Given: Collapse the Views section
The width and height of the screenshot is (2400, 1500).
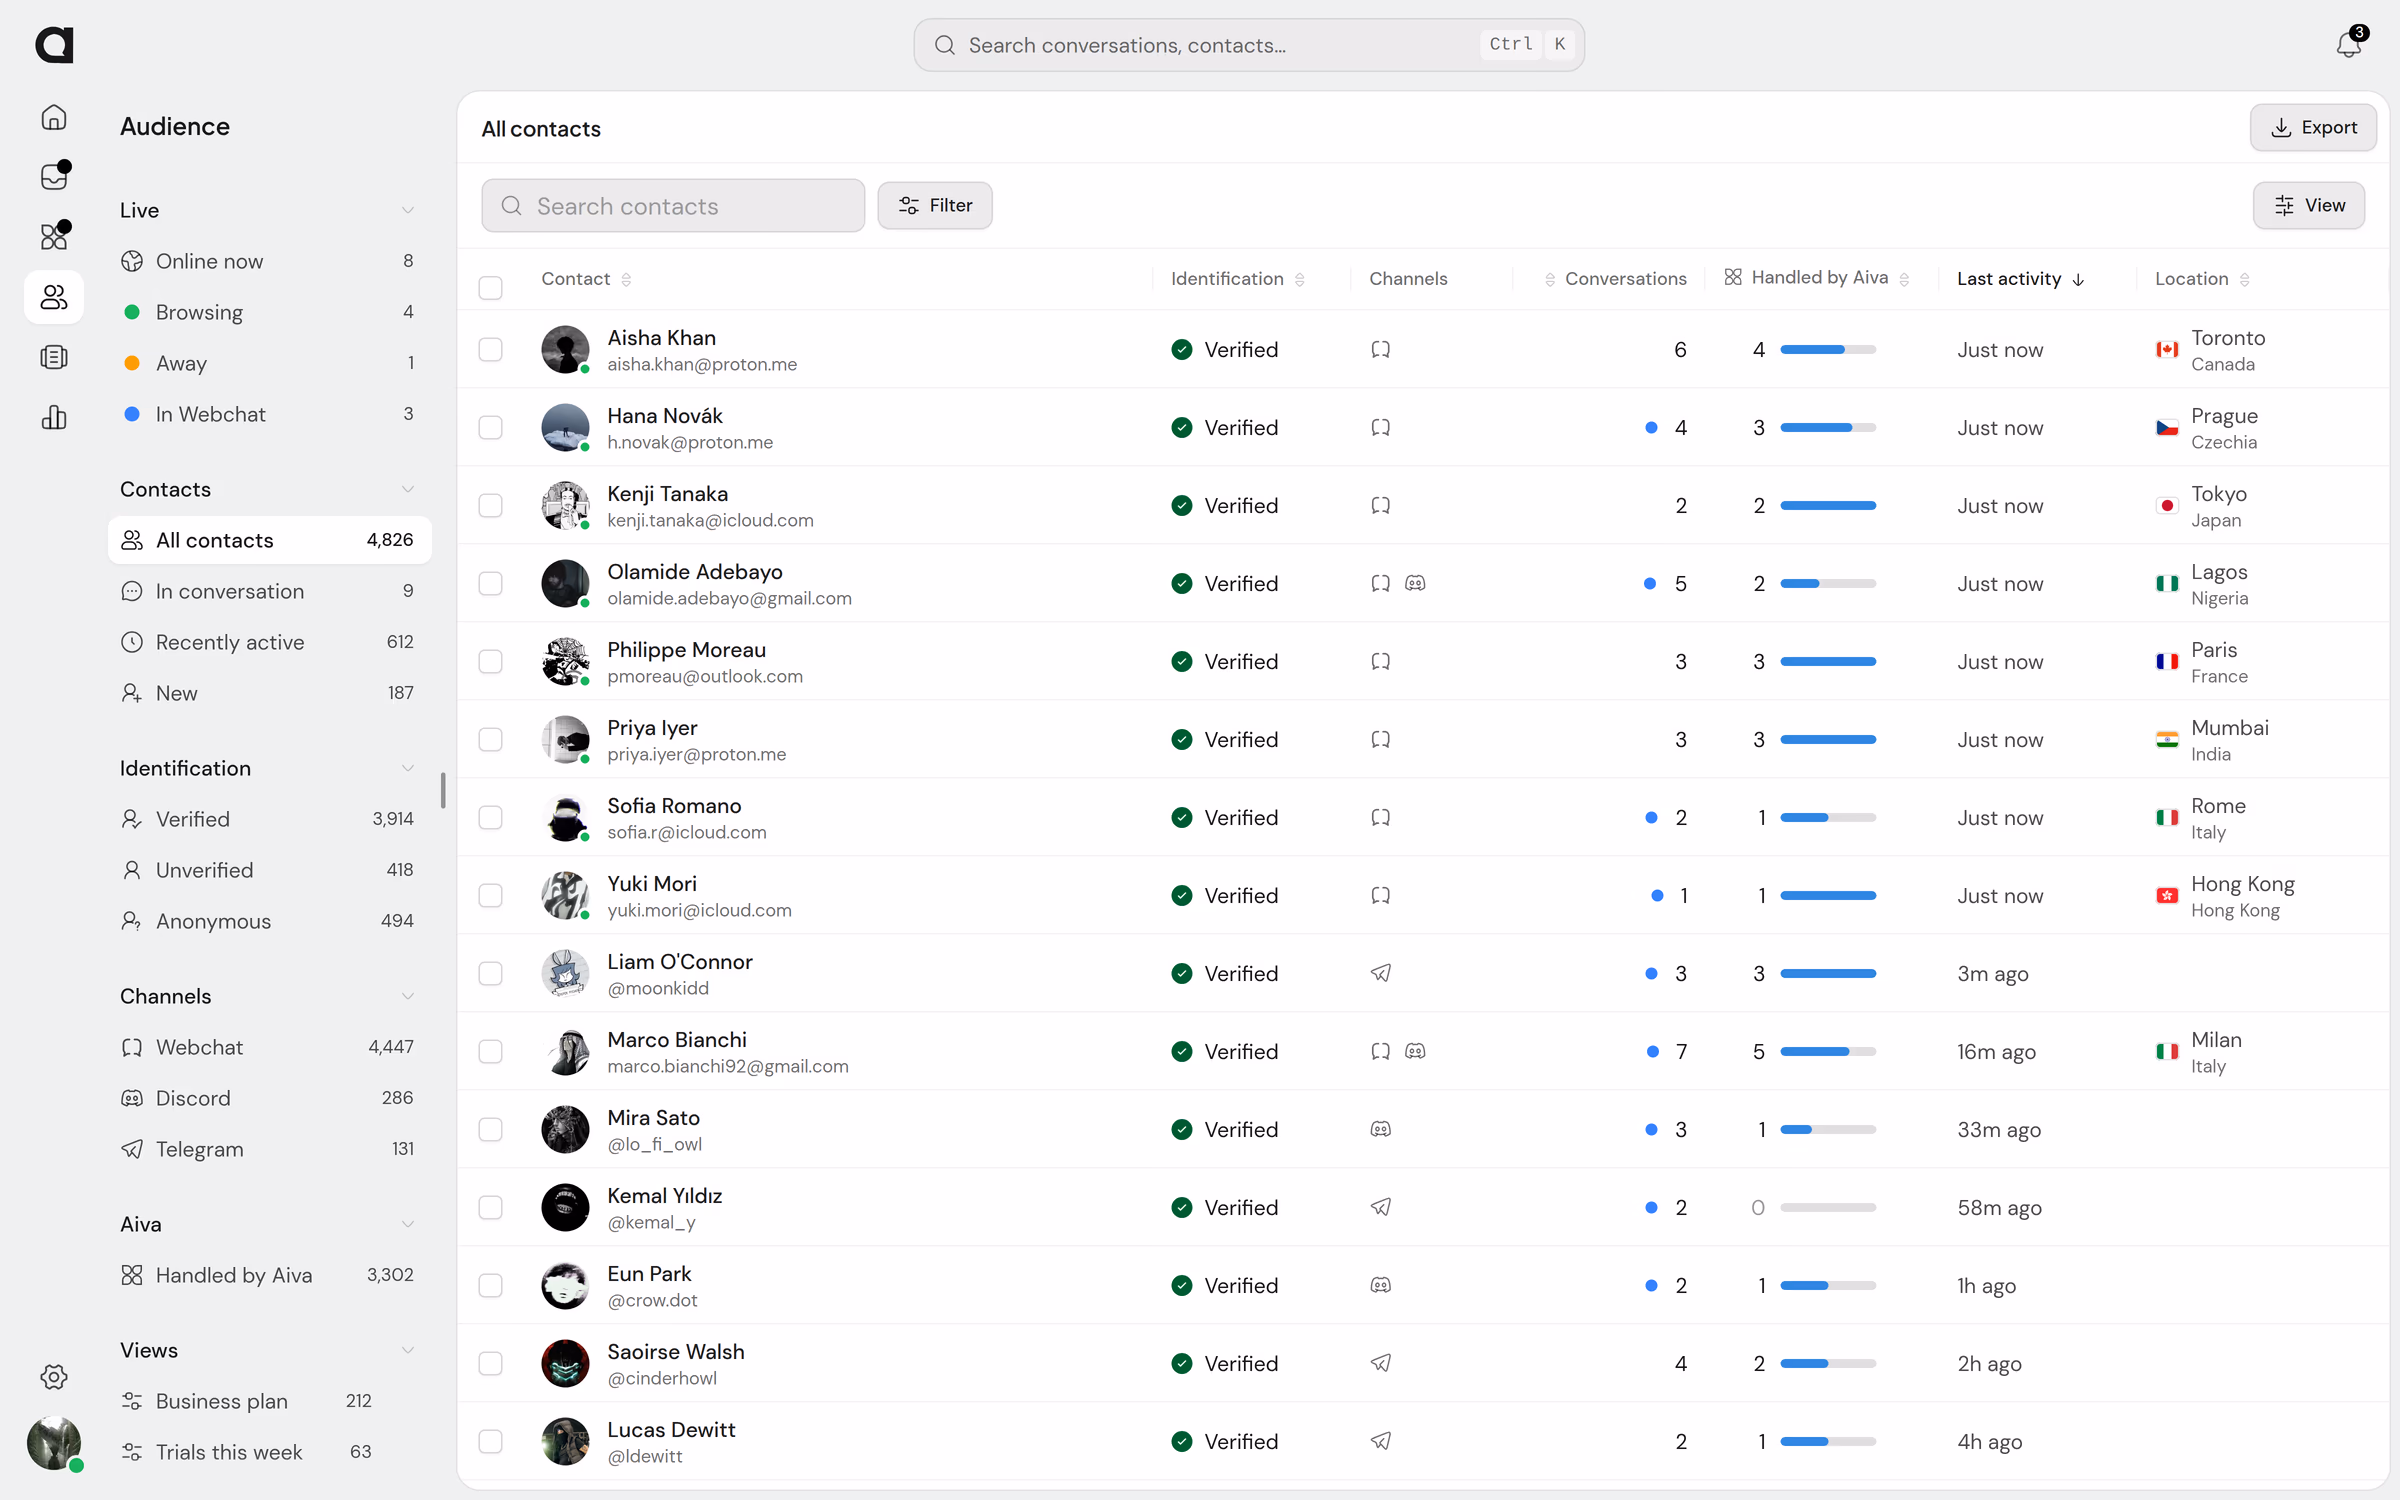Looking at the screenshot, I should click(x=408, y=1350).
